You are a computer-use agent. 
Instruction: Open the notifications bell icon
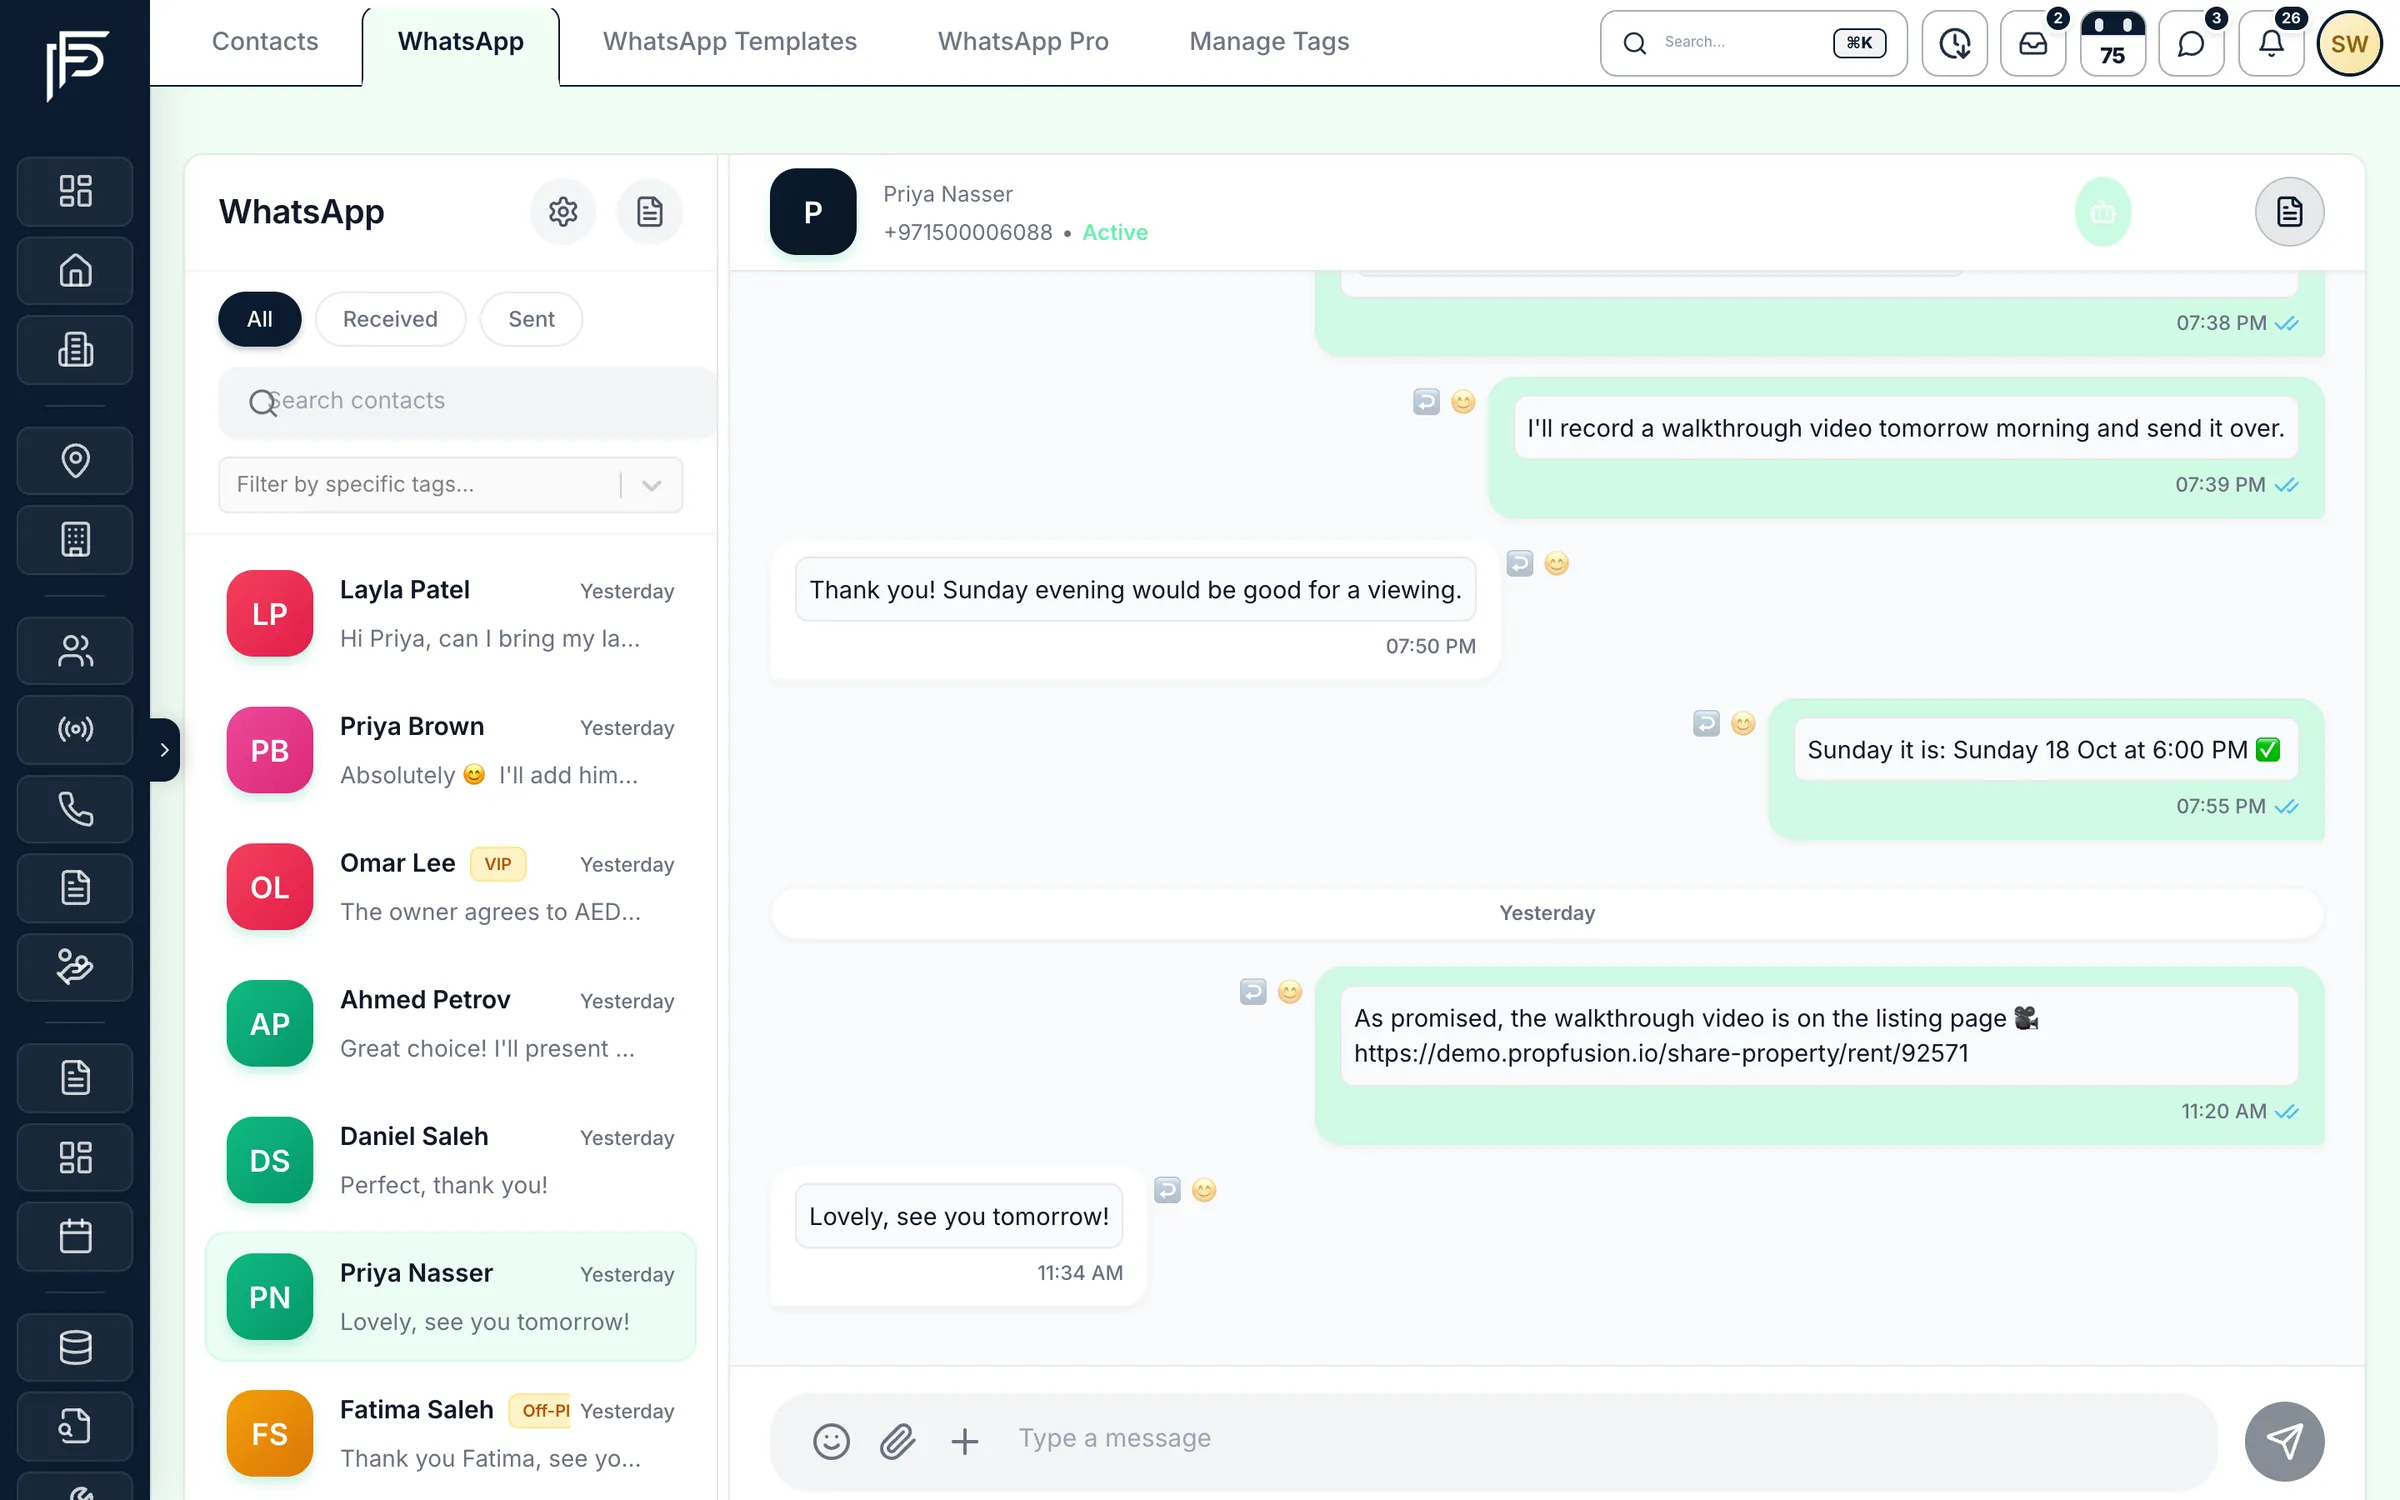(2271, 44)
